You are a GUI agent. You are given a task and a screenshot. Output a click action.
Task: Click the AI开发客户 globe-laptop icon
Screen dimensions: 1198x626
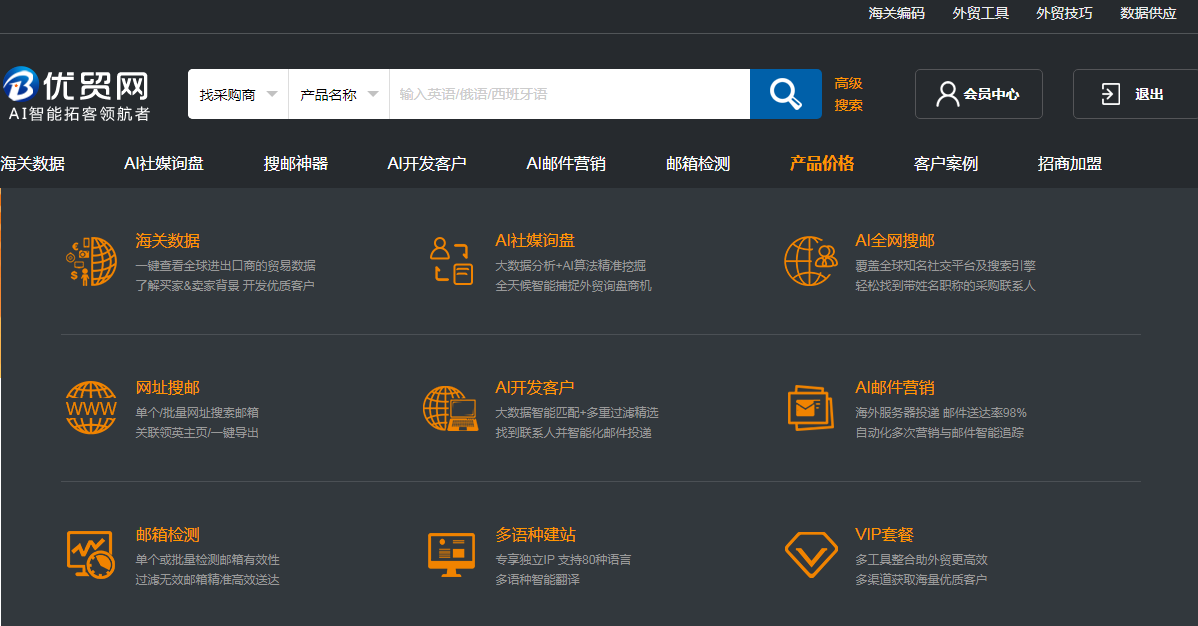point(451,408)
